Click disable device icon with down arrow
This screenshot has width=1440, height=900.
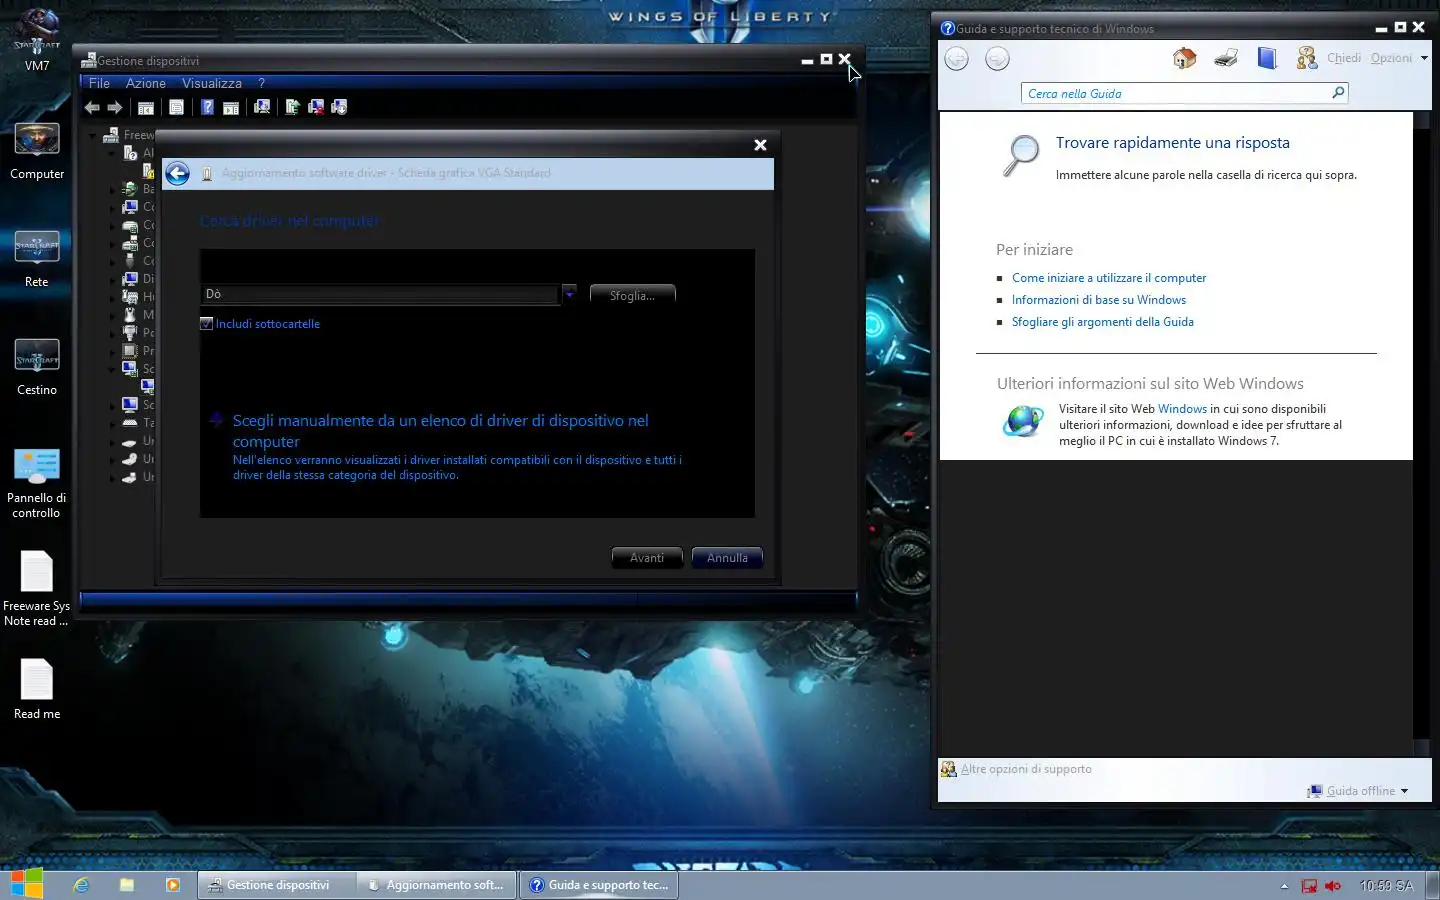tap(339, 107)
